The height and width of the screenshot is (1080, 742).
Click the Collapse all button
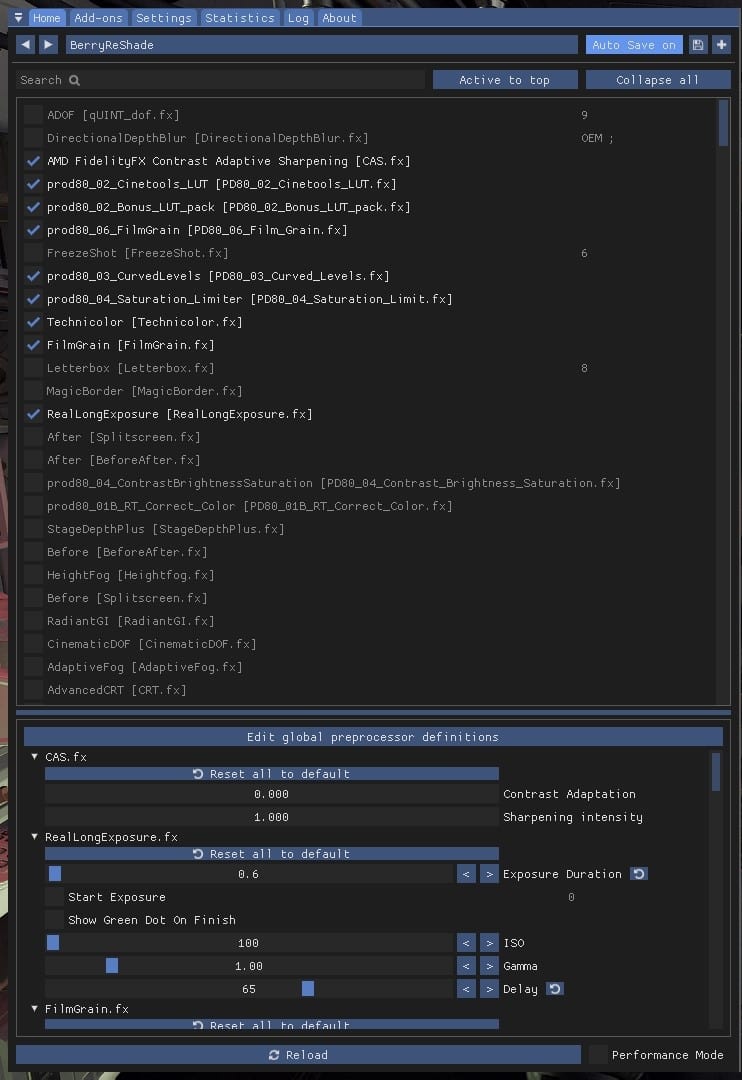tap(657, 80)
